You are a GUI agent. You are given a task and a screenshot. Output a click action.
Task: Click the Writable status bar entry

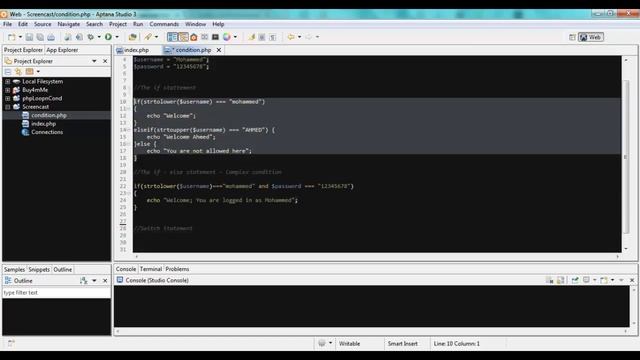tap(349, 344)
